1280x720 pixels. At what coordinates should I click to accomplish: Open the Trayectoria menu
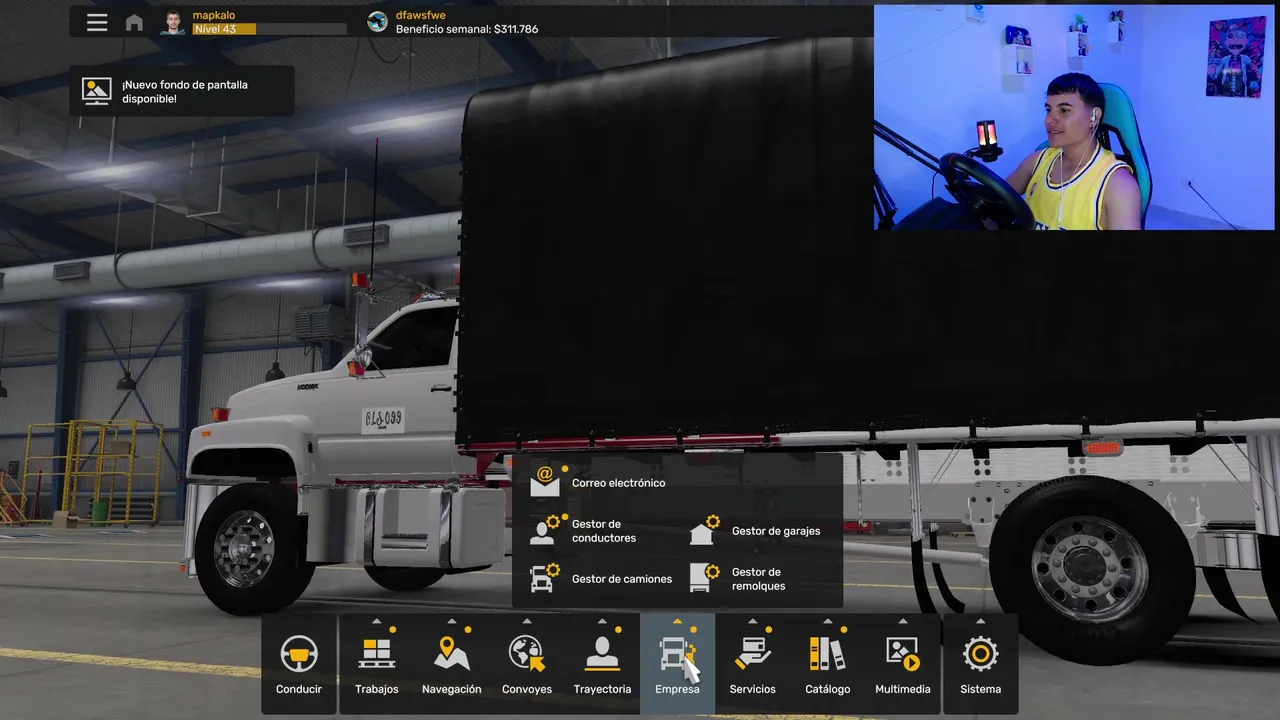click(602, 664)
